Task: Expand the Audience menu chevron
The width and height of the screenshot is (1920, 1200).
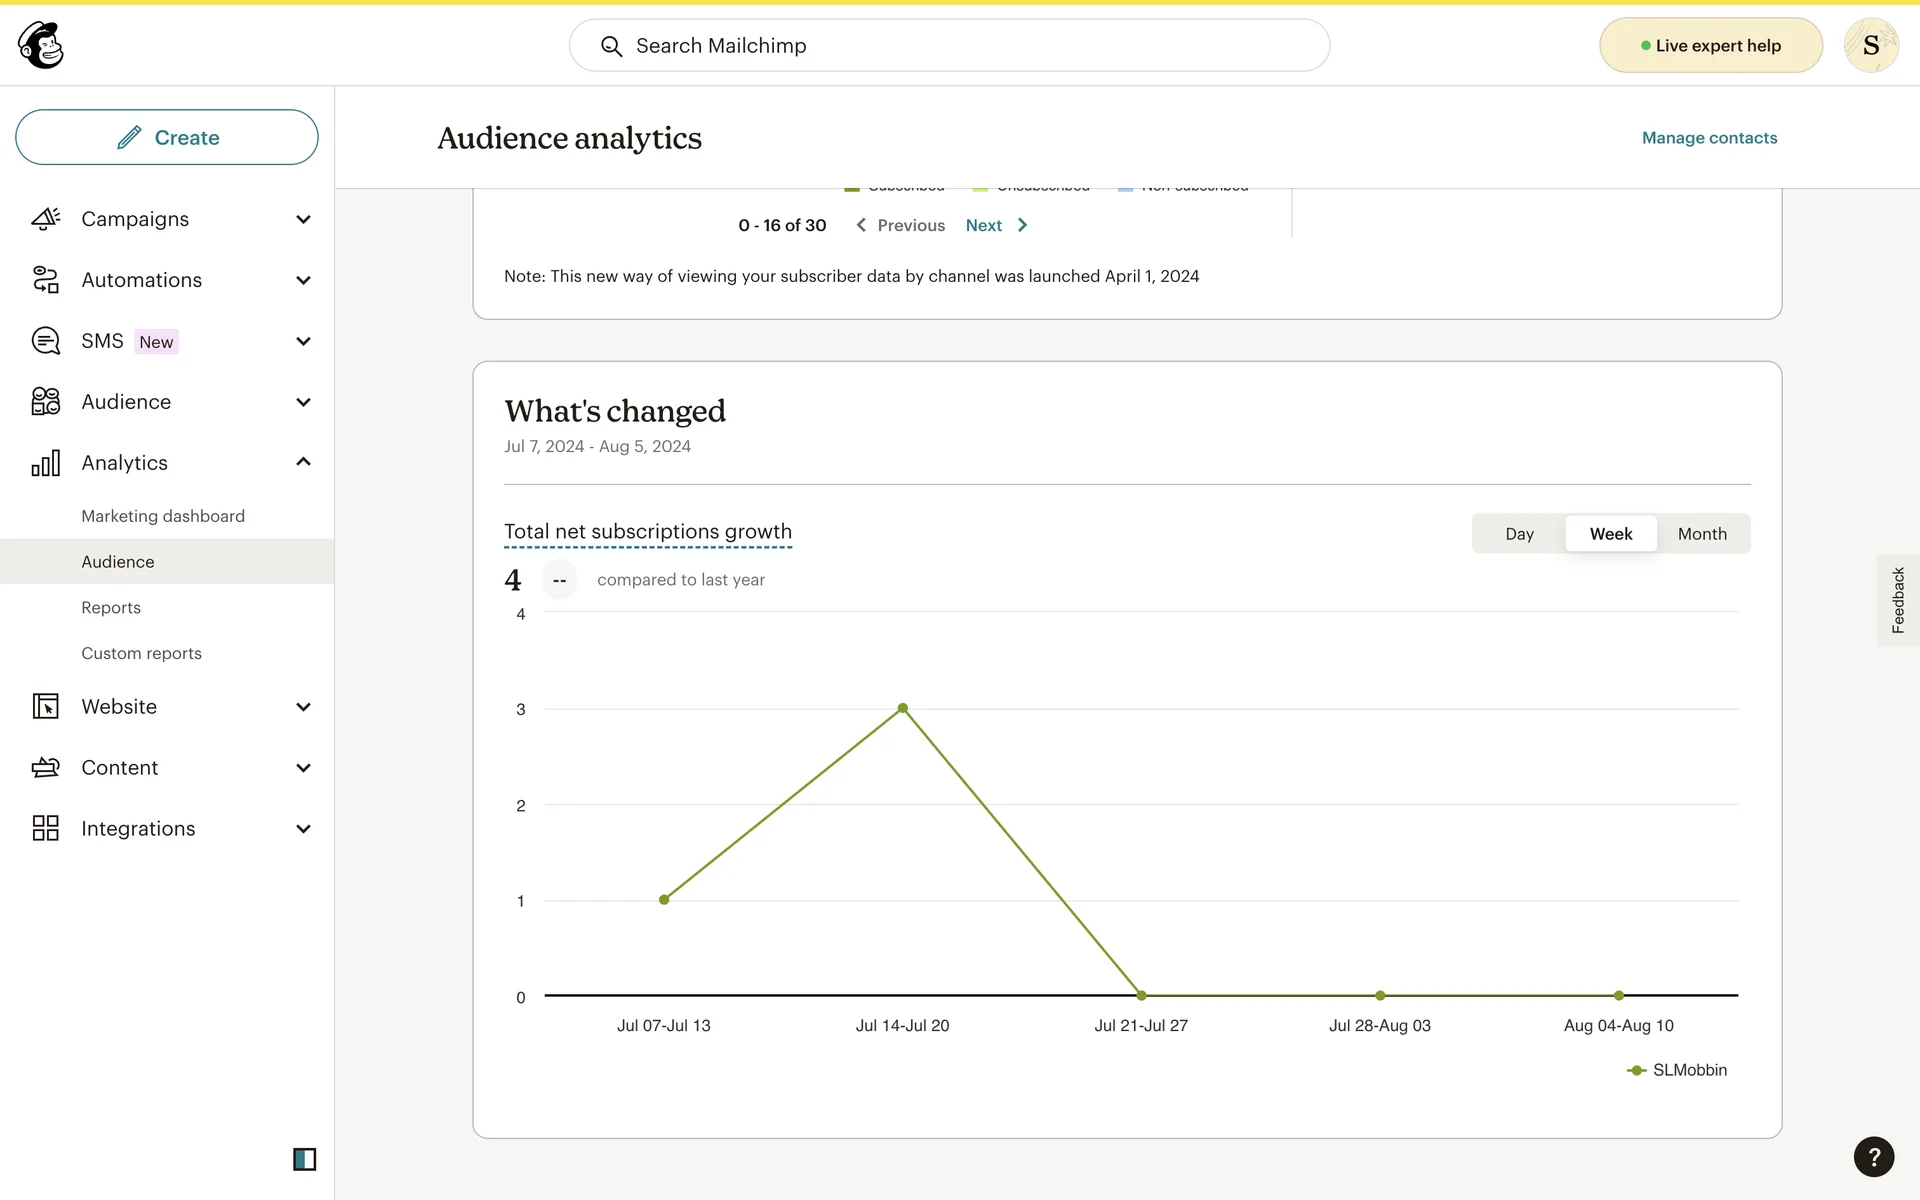Action: click(x=303, y=402)
